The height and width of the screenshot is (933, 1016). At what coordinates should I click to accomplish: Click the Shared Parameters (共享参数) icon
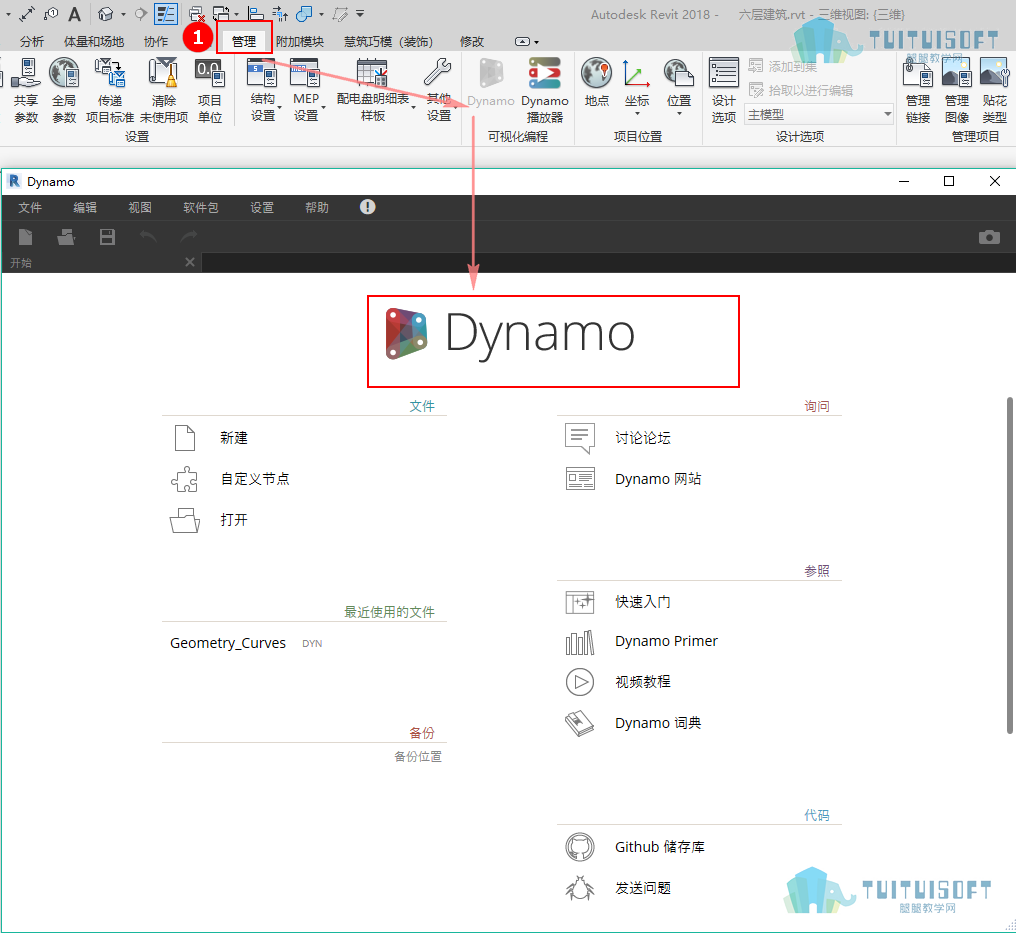(x=26, y=73)
